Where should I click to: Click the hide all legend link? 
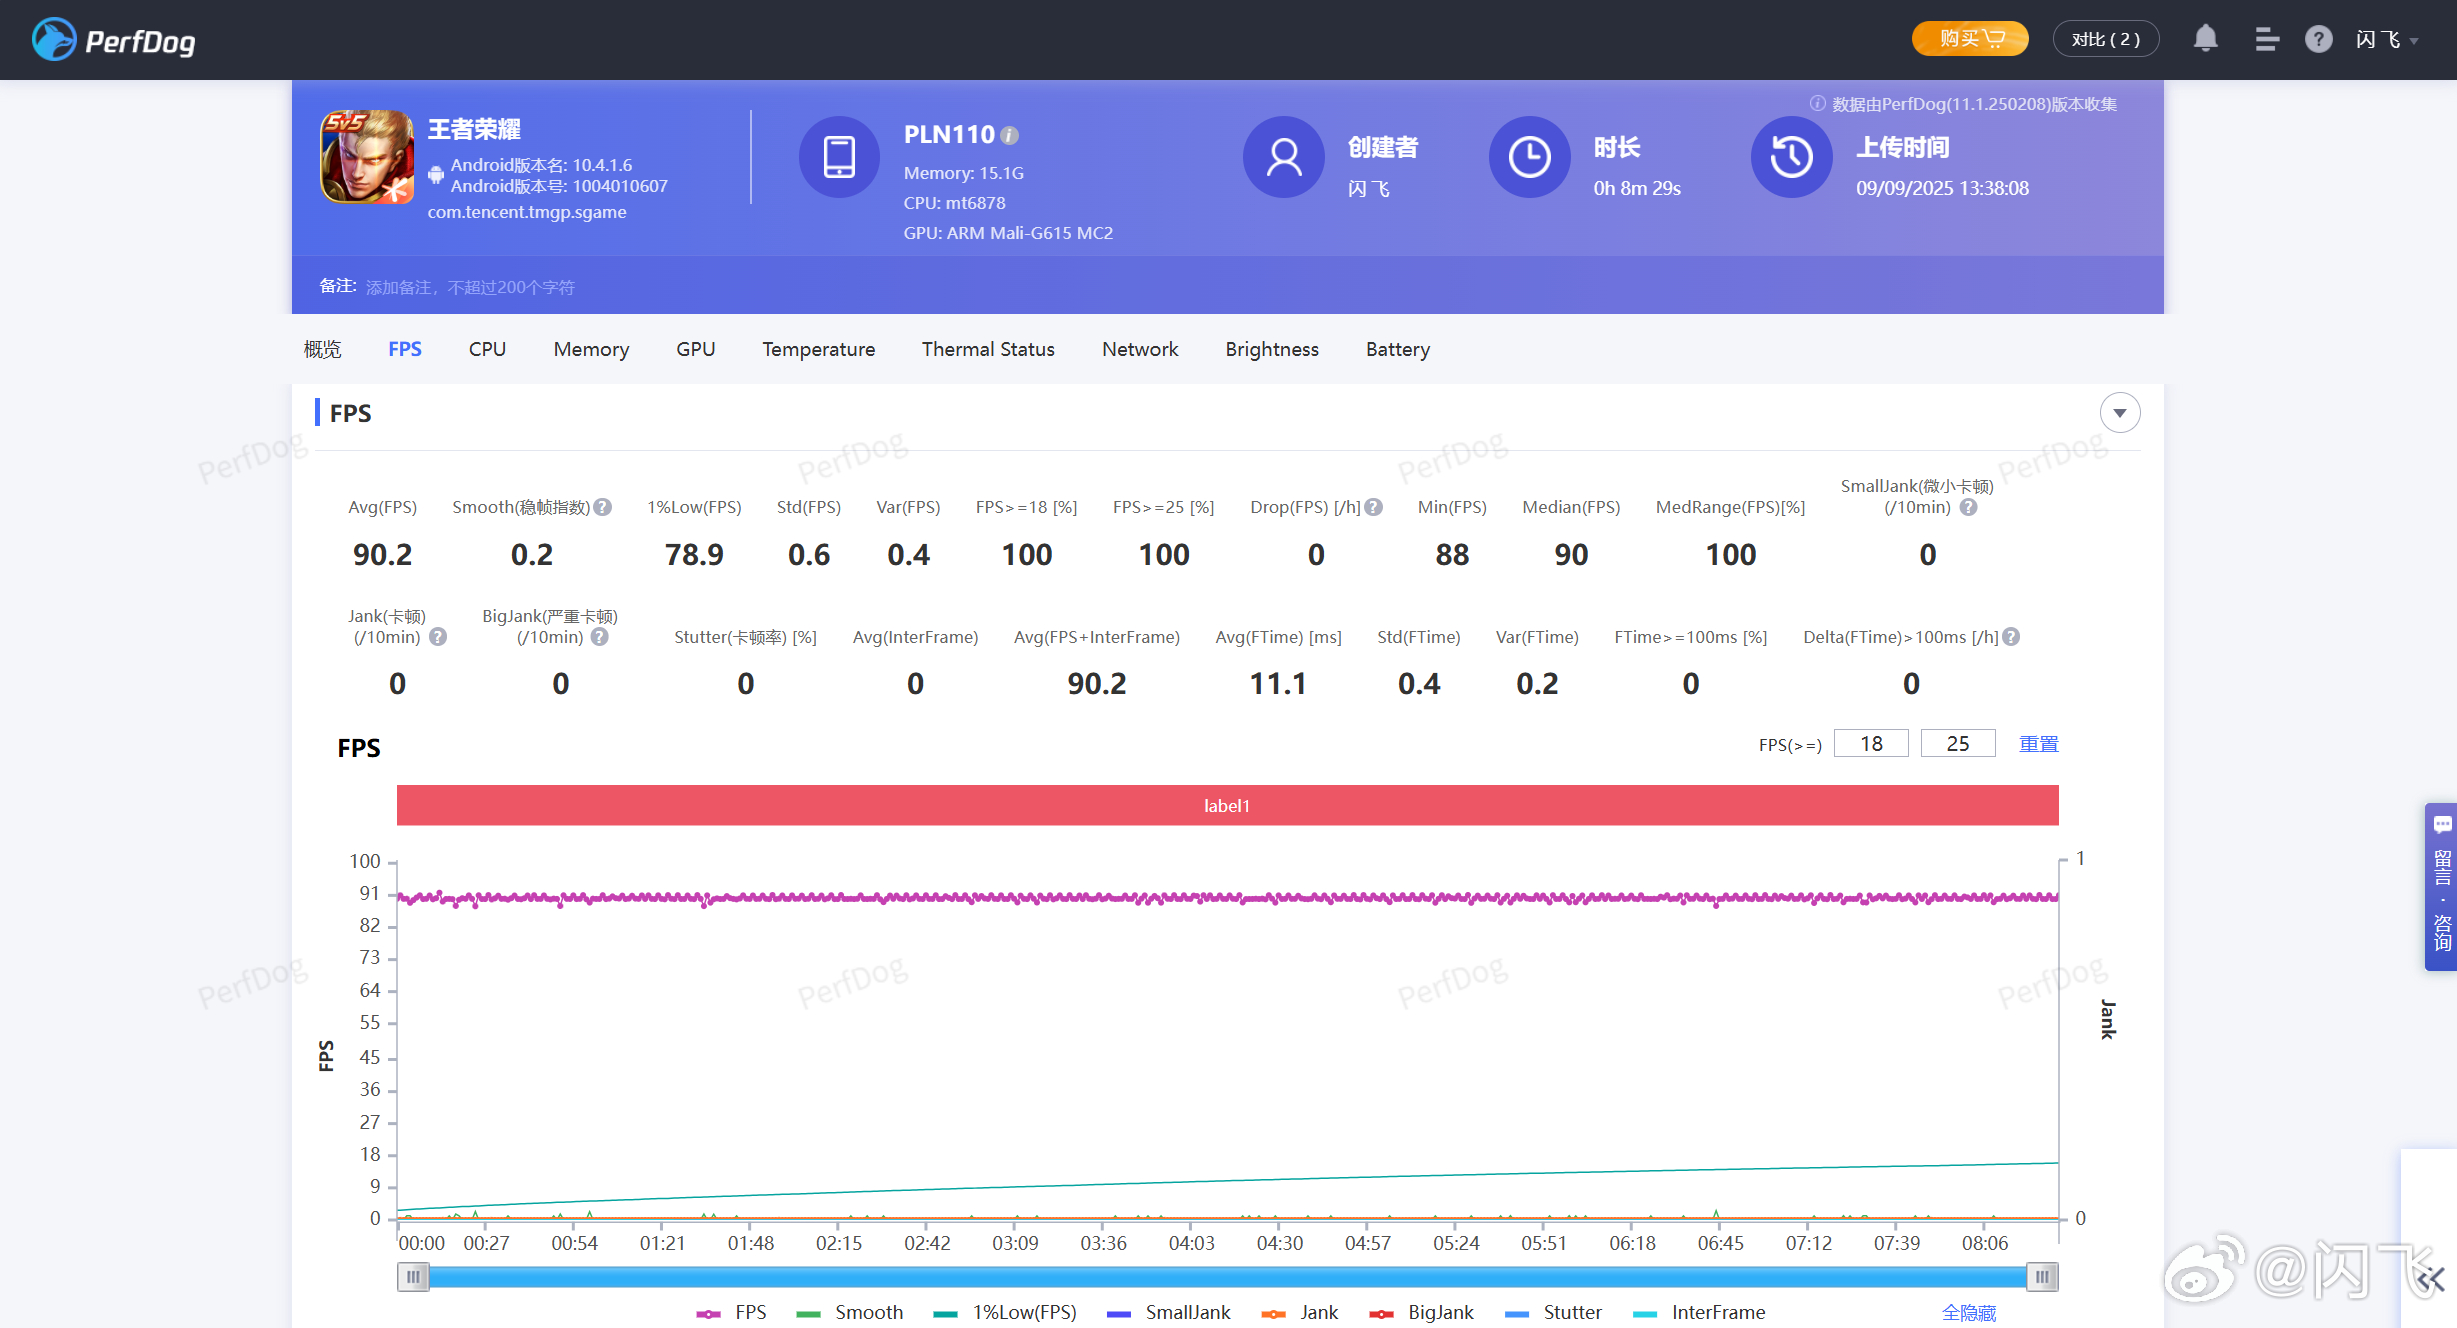(x=1968, y=1312)
